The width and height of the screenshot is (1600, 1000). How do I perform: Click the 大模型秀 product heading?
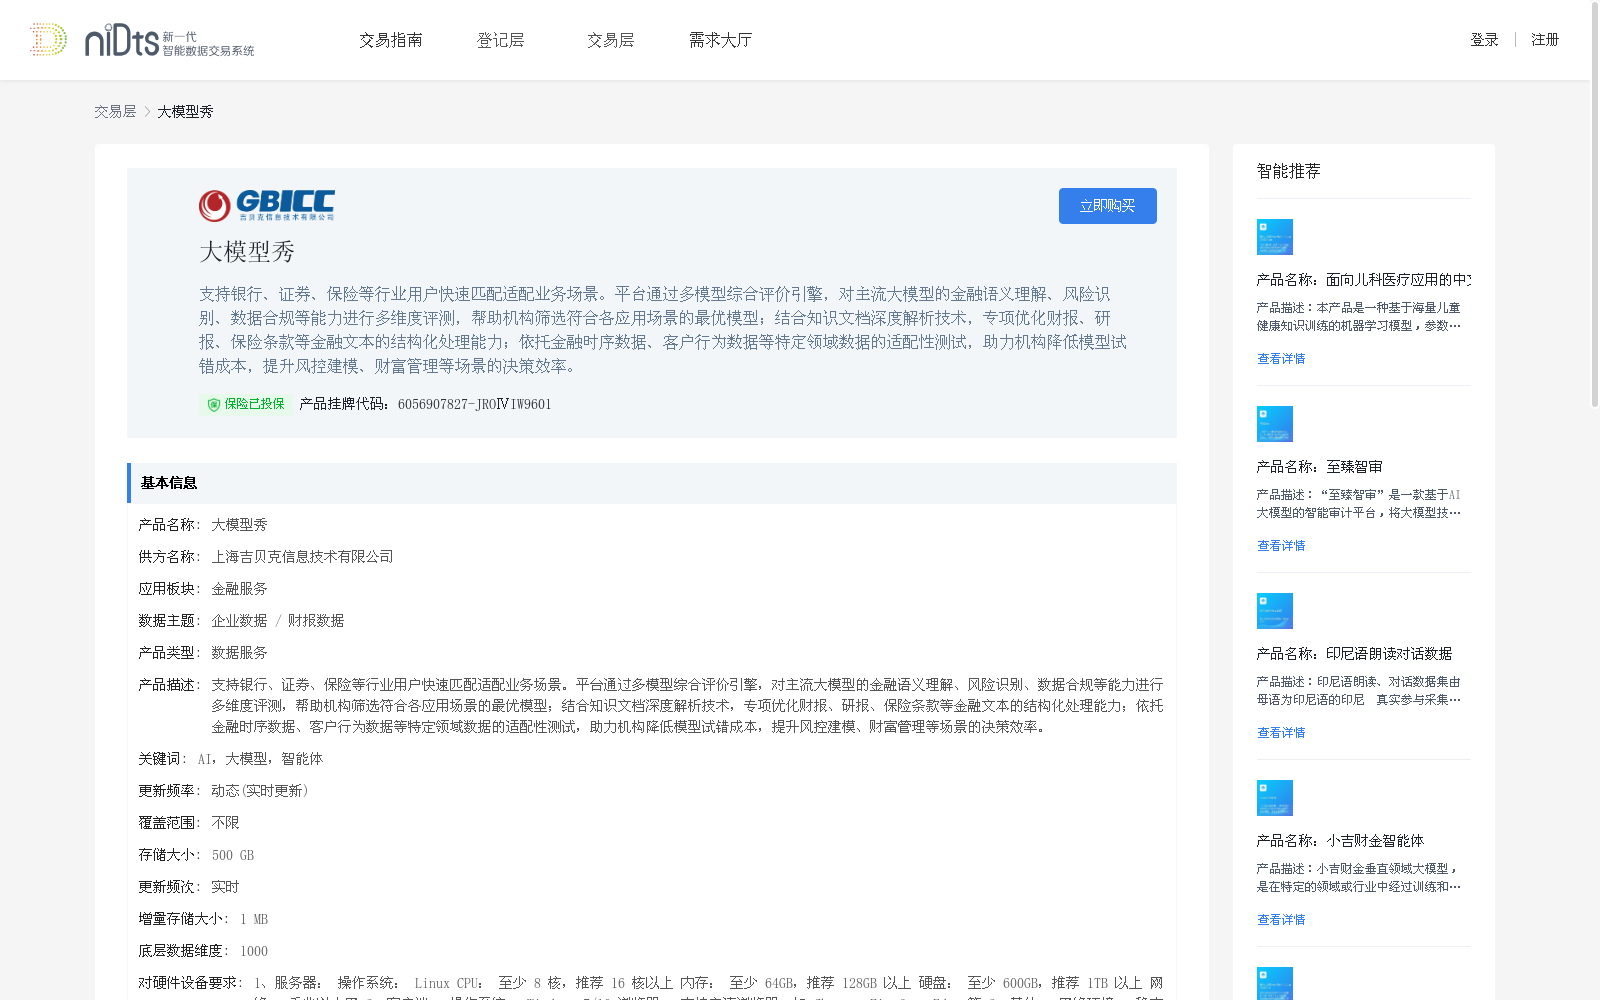pyautogui.click(x=247, y=252)
